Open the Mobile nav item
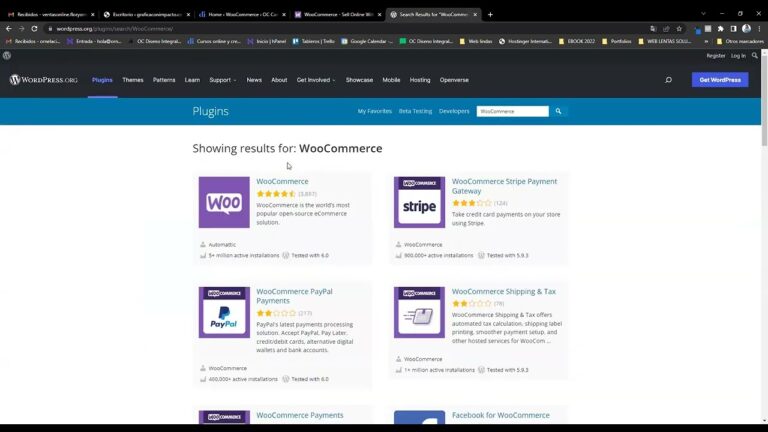The image size is (768, 432). point(391,80)
